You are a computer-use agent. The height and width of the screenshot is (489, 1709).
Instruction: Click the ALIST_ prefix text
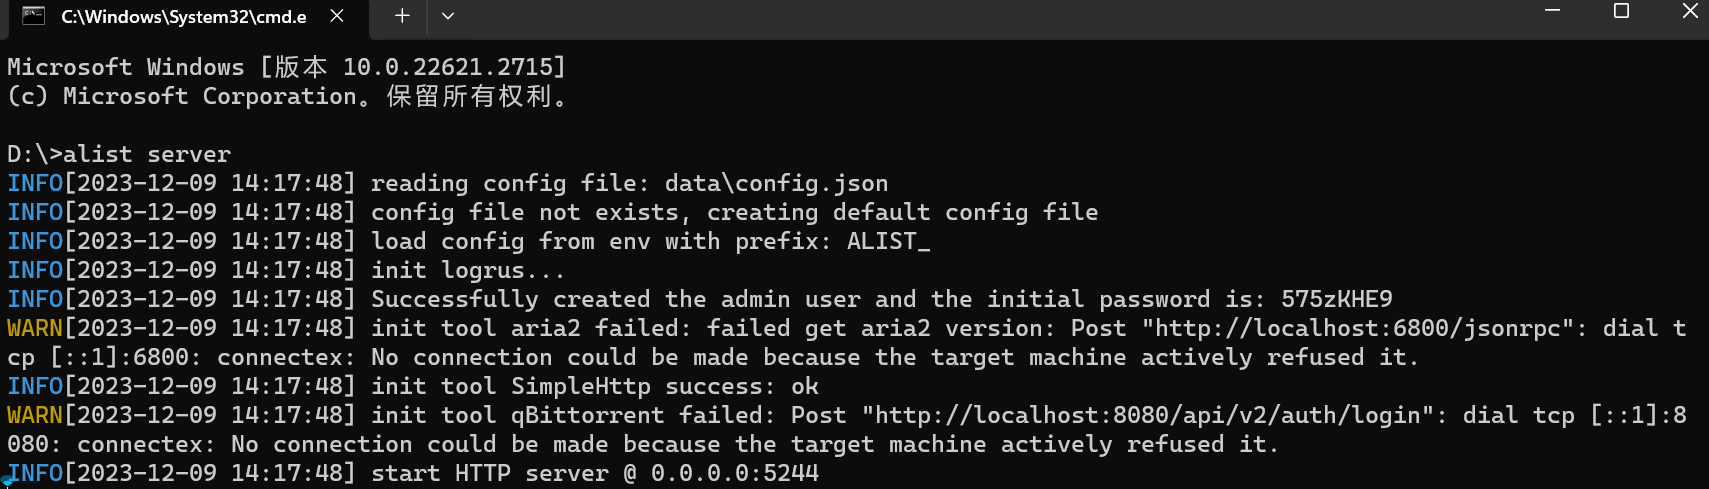click(x=889, y=241)
